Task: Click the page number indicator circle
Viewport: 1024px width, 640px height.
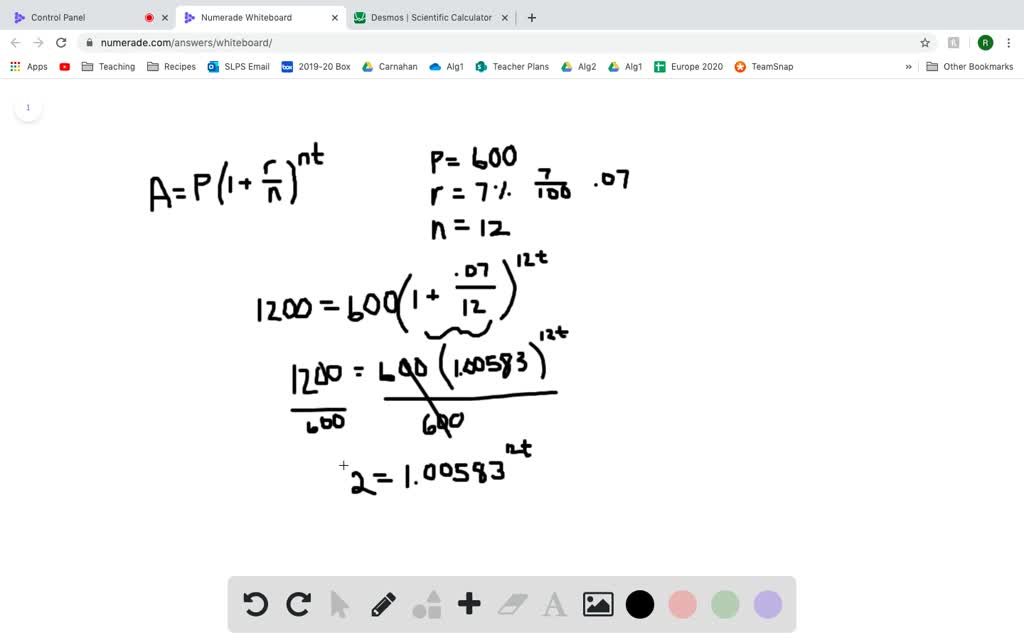Action: (x=28, y=107)
